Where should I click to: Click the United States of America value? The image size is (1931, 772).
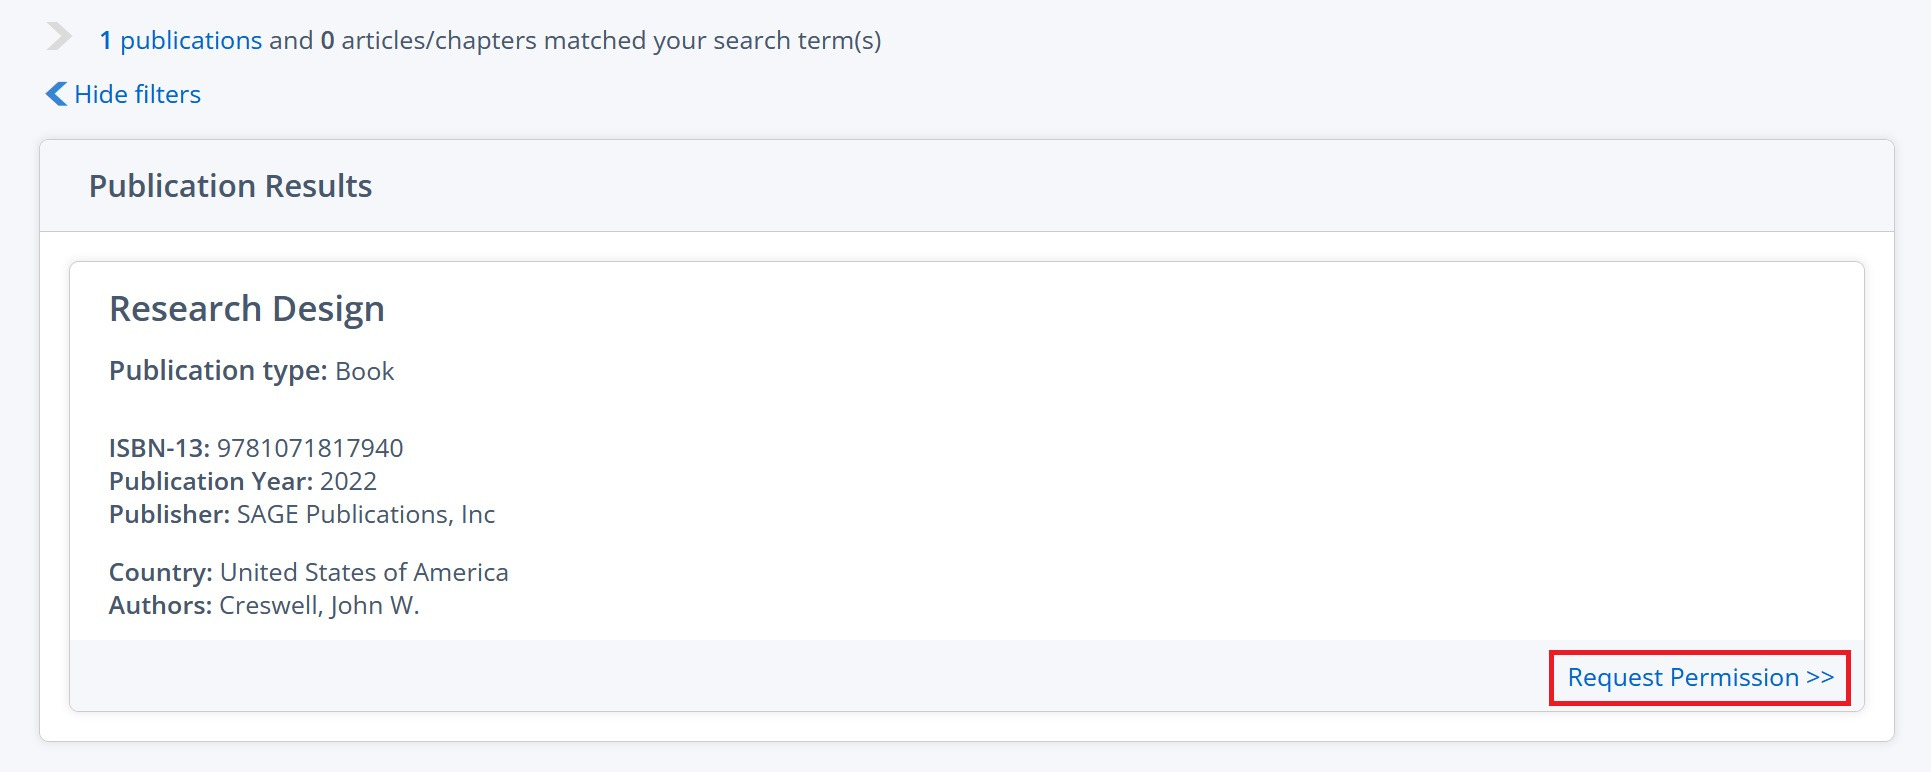tap(364, 572)
